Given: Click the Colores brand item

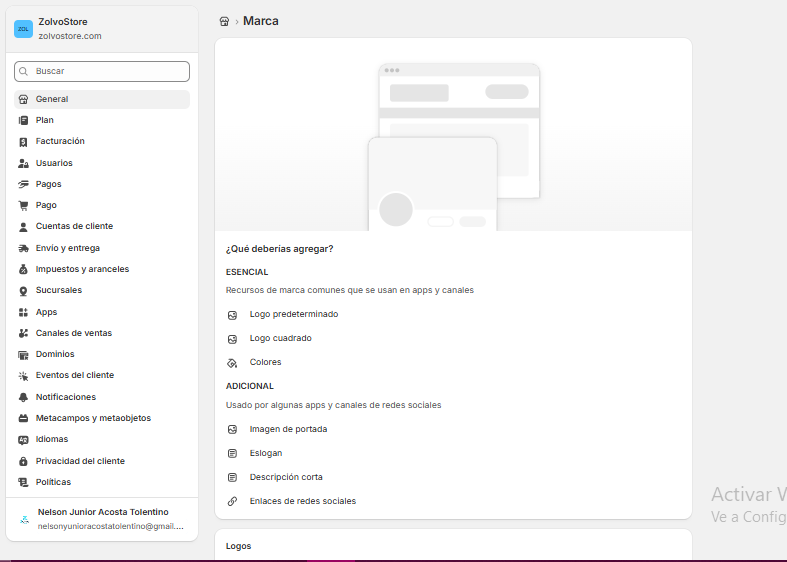Looking at the screenshot, I should (x=265, y=362).
